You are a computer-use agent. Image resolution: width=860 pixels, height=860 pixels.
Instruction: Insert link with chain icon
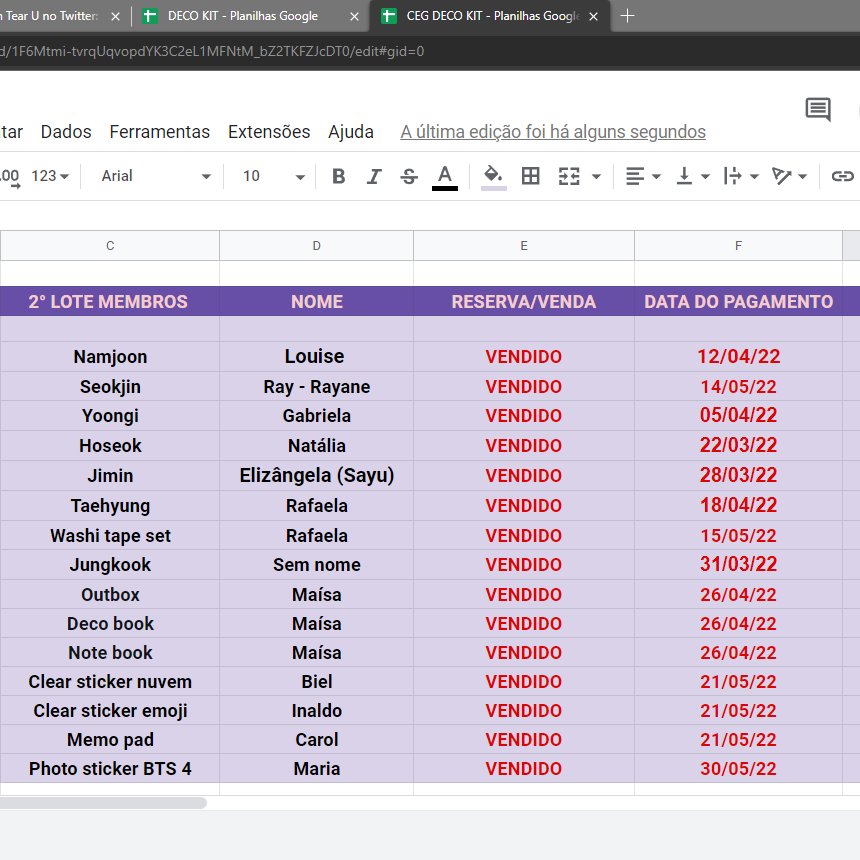click(842, 176)
